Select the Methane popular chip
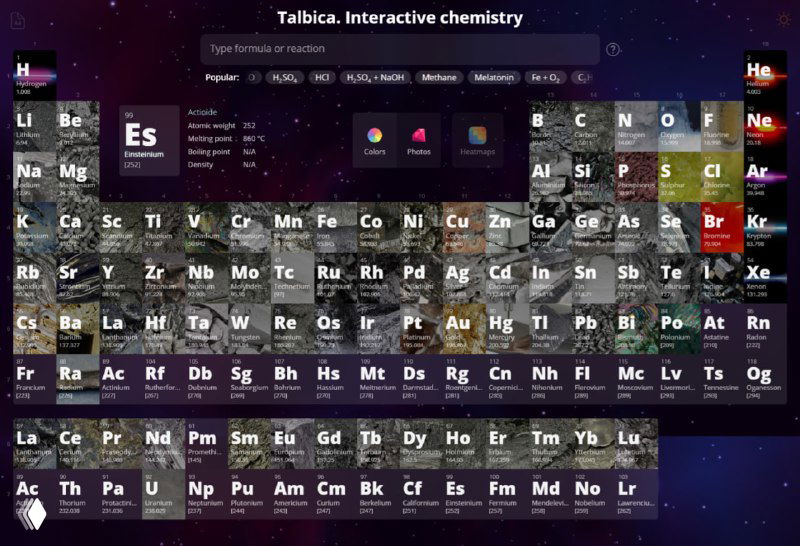800x546 pixels. click(439, 77)
